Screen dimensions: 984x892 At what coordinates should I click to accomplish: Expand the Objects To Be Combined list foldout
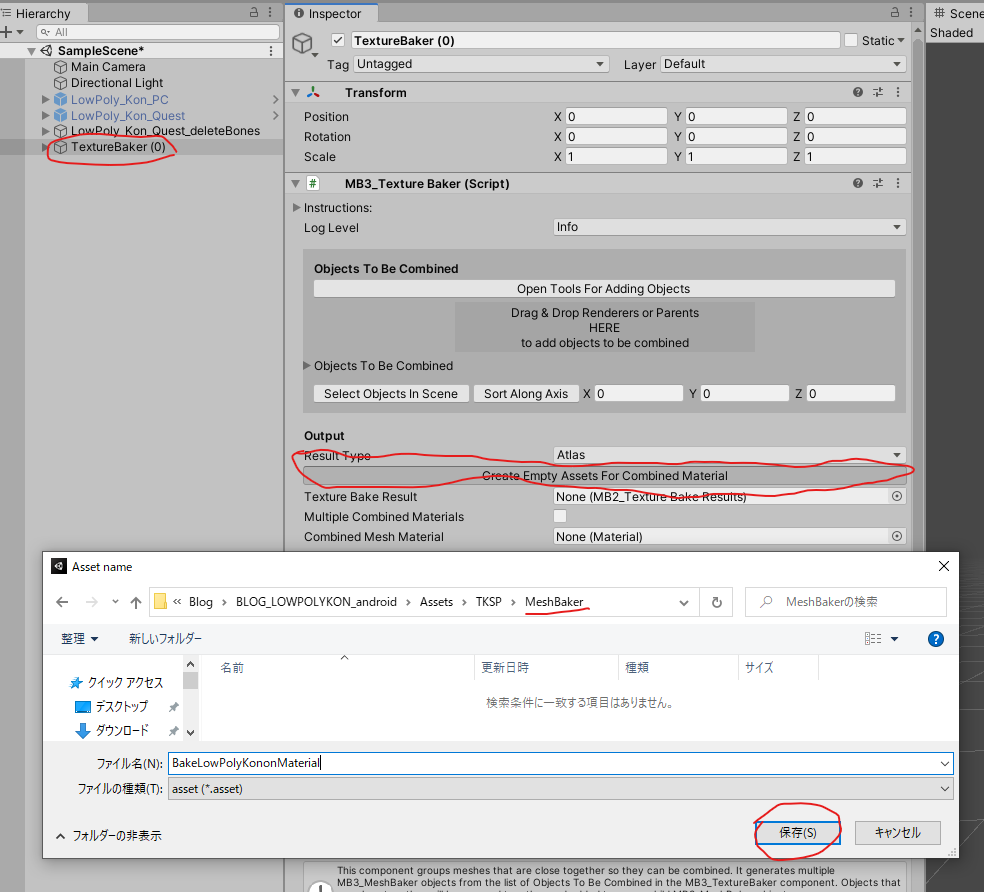(307, 365)
